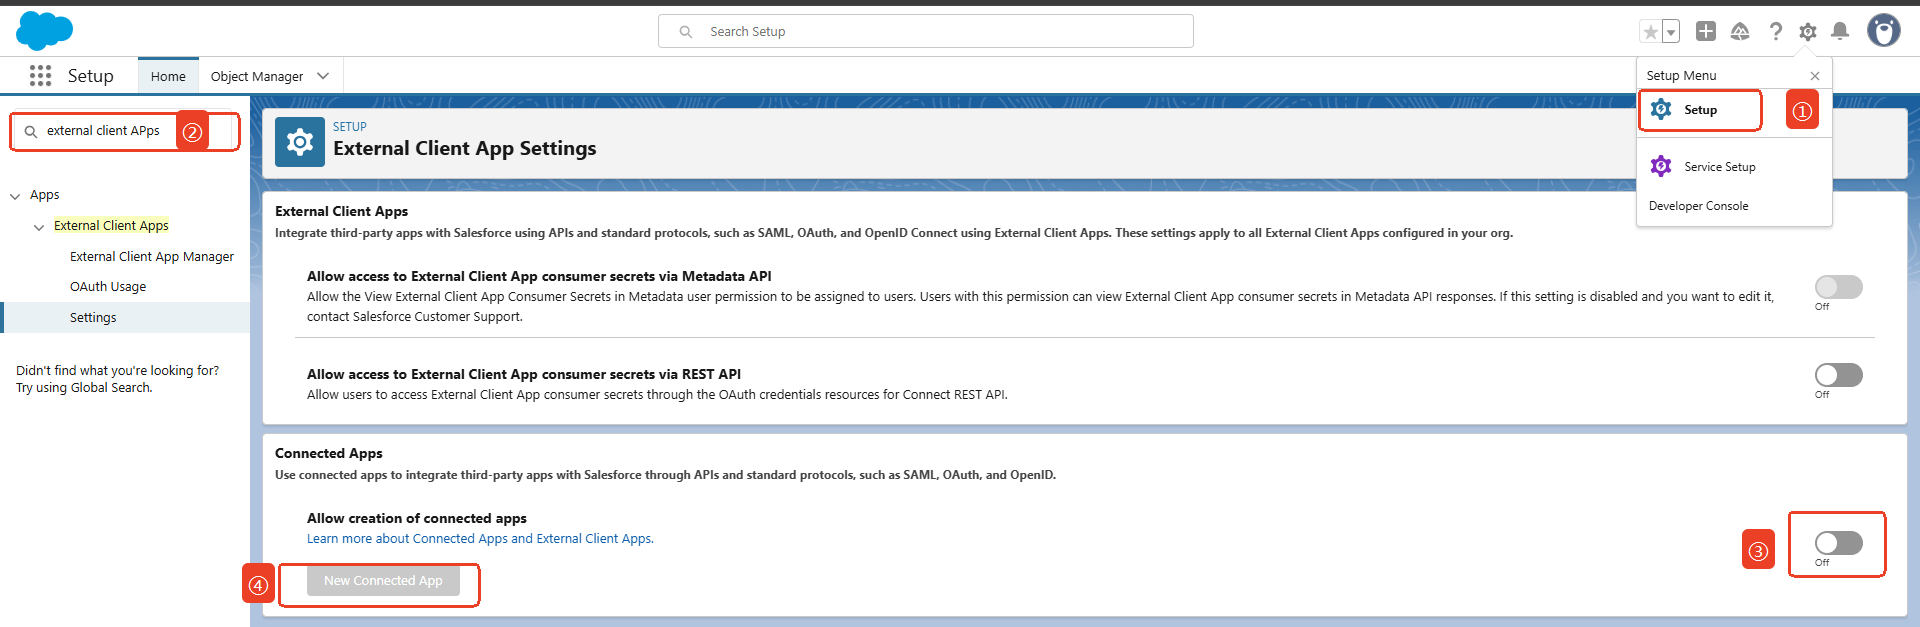Open Developer Console from the menu
This screenshot has height=627, width=1920.
click(1698, 206)
